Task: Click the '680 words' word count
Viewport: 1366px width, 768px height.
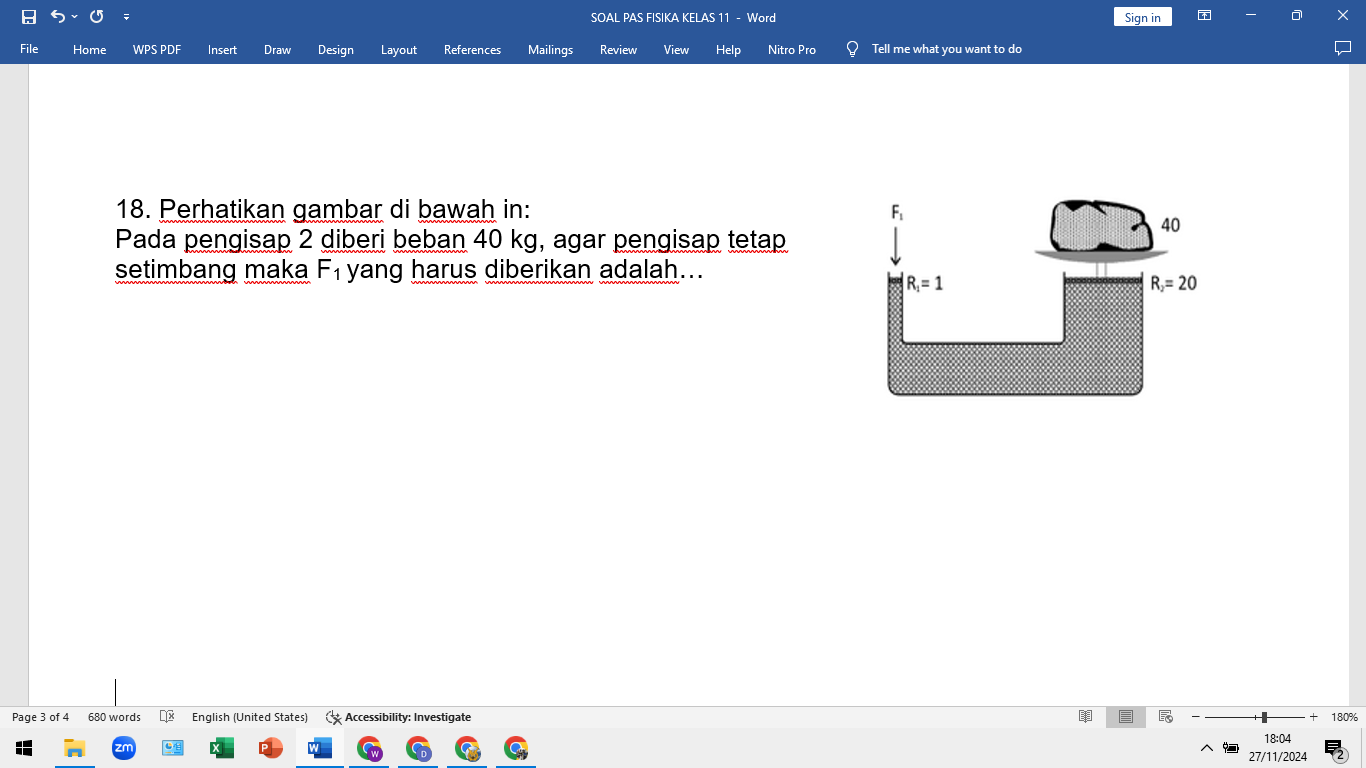Action: tap(114, 717)
